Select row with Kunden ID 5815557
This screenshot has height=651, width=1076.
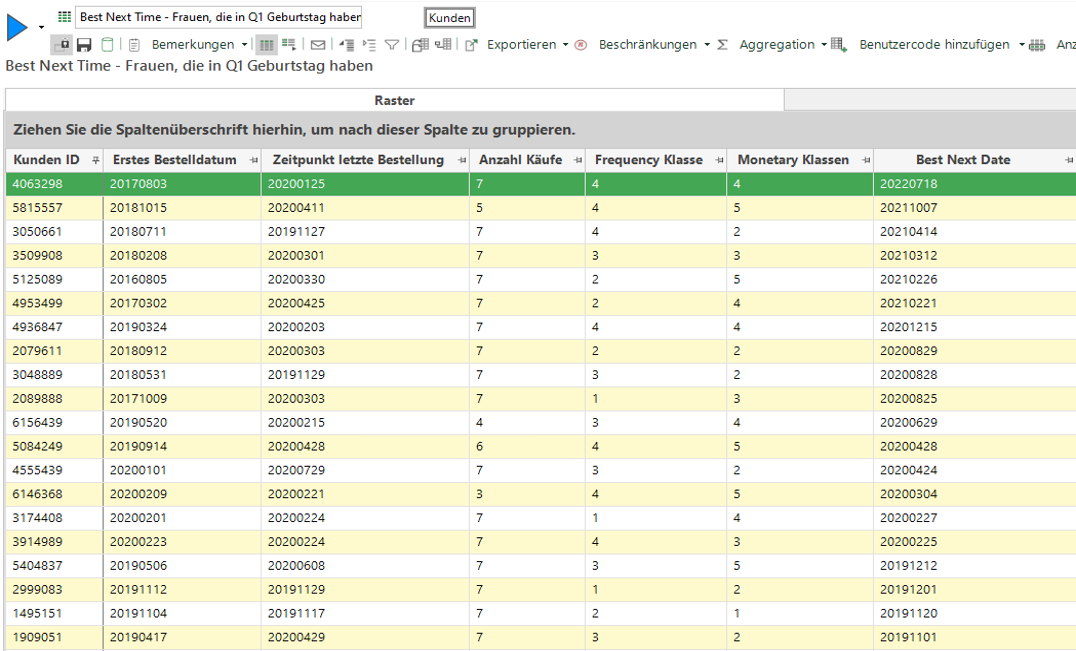point(38,208)
